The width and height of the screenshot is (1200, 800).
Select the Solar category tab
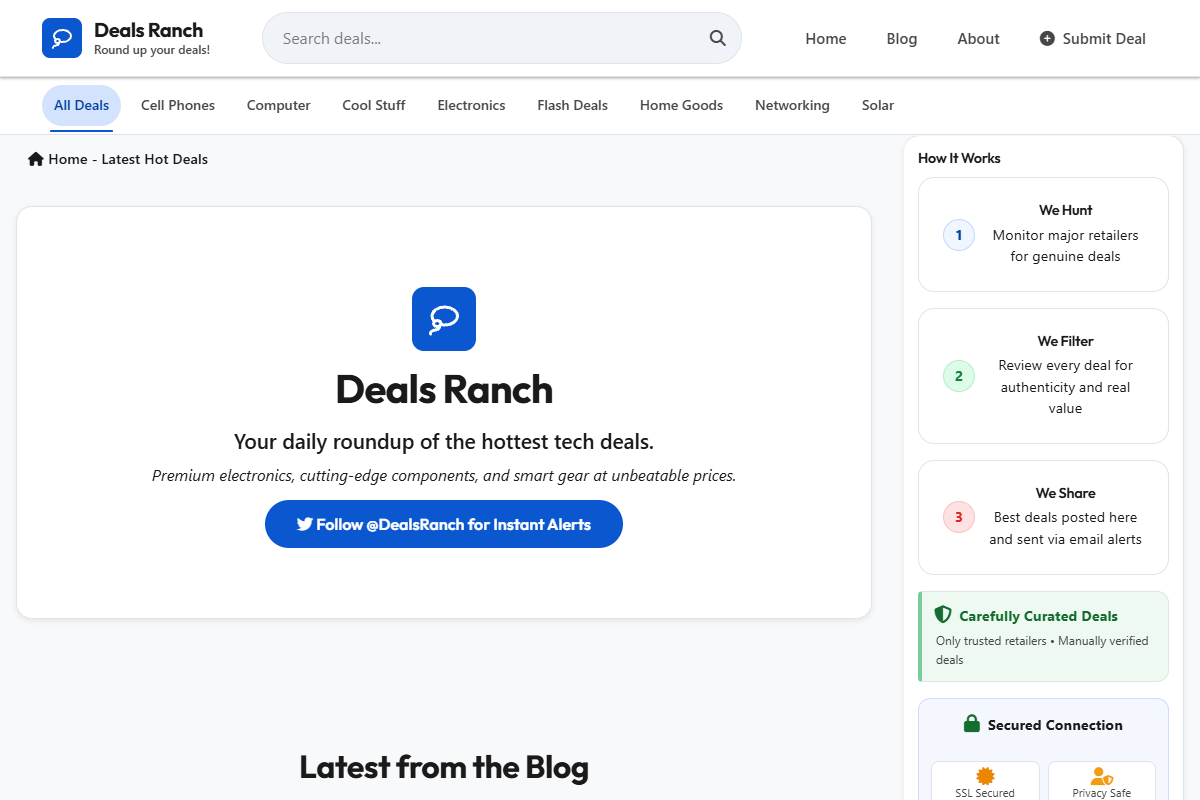coord(878,105)
